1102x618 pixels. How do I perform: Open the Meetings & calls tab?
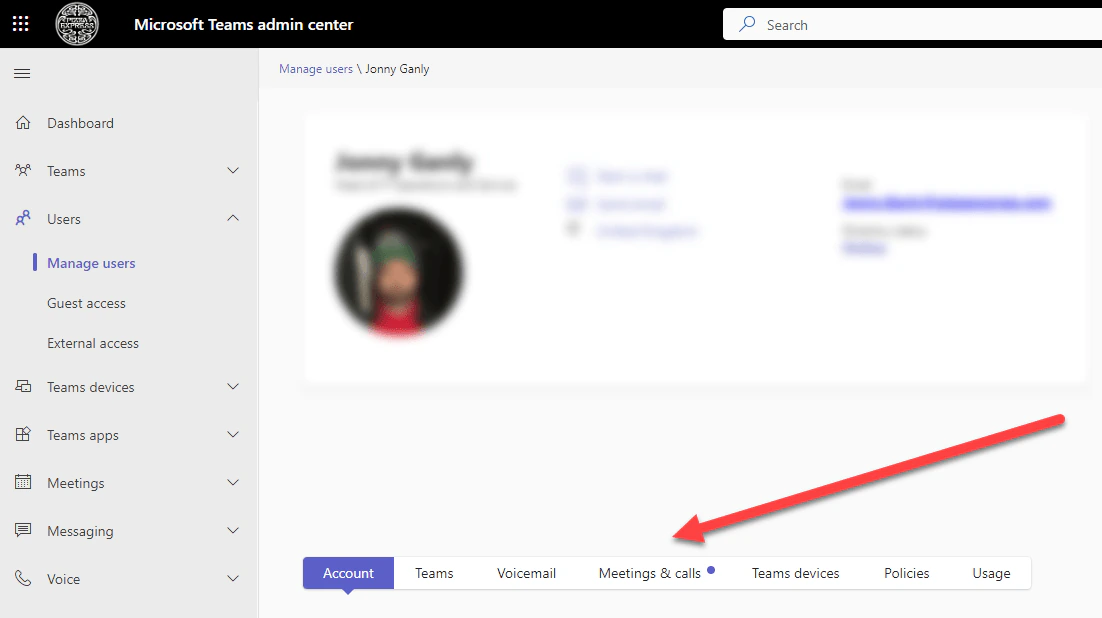tap(650, 573)
